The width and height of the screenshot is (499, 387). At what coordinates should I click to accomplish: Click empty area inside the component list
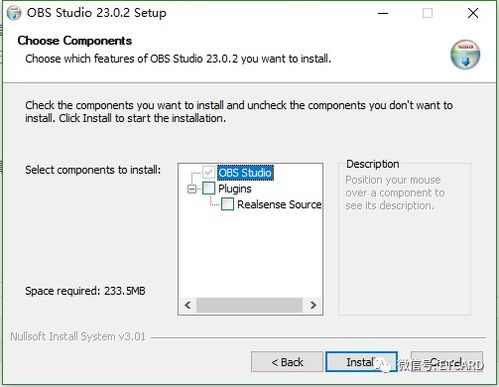pyautogui.click(x=250, y=253)
